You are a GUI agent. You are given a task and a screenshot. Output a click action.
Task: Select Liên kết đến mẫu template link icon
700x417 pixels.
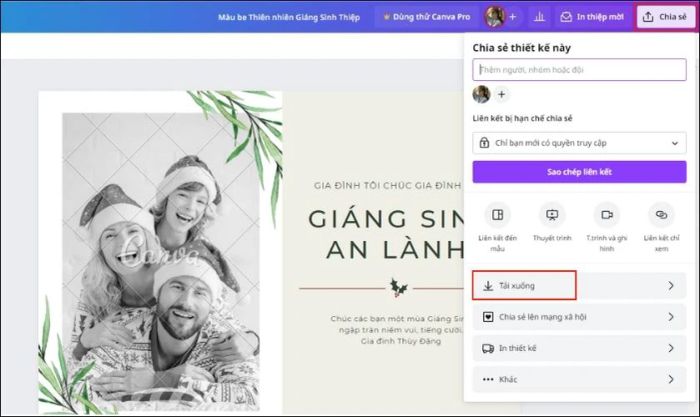497,215
